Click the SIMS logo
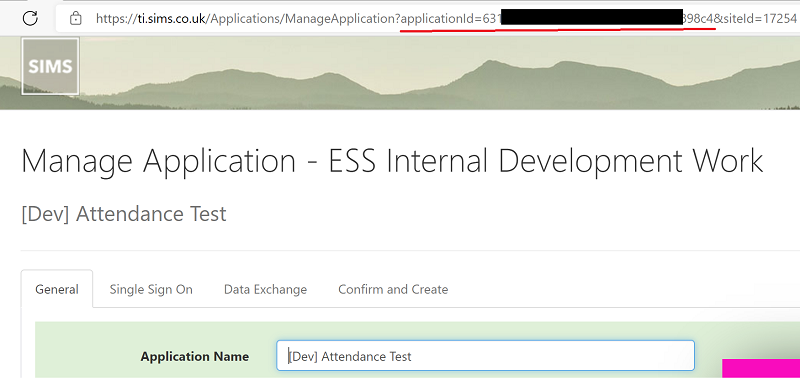Screen dimensions: 800x380 click(x=51, y=66)
